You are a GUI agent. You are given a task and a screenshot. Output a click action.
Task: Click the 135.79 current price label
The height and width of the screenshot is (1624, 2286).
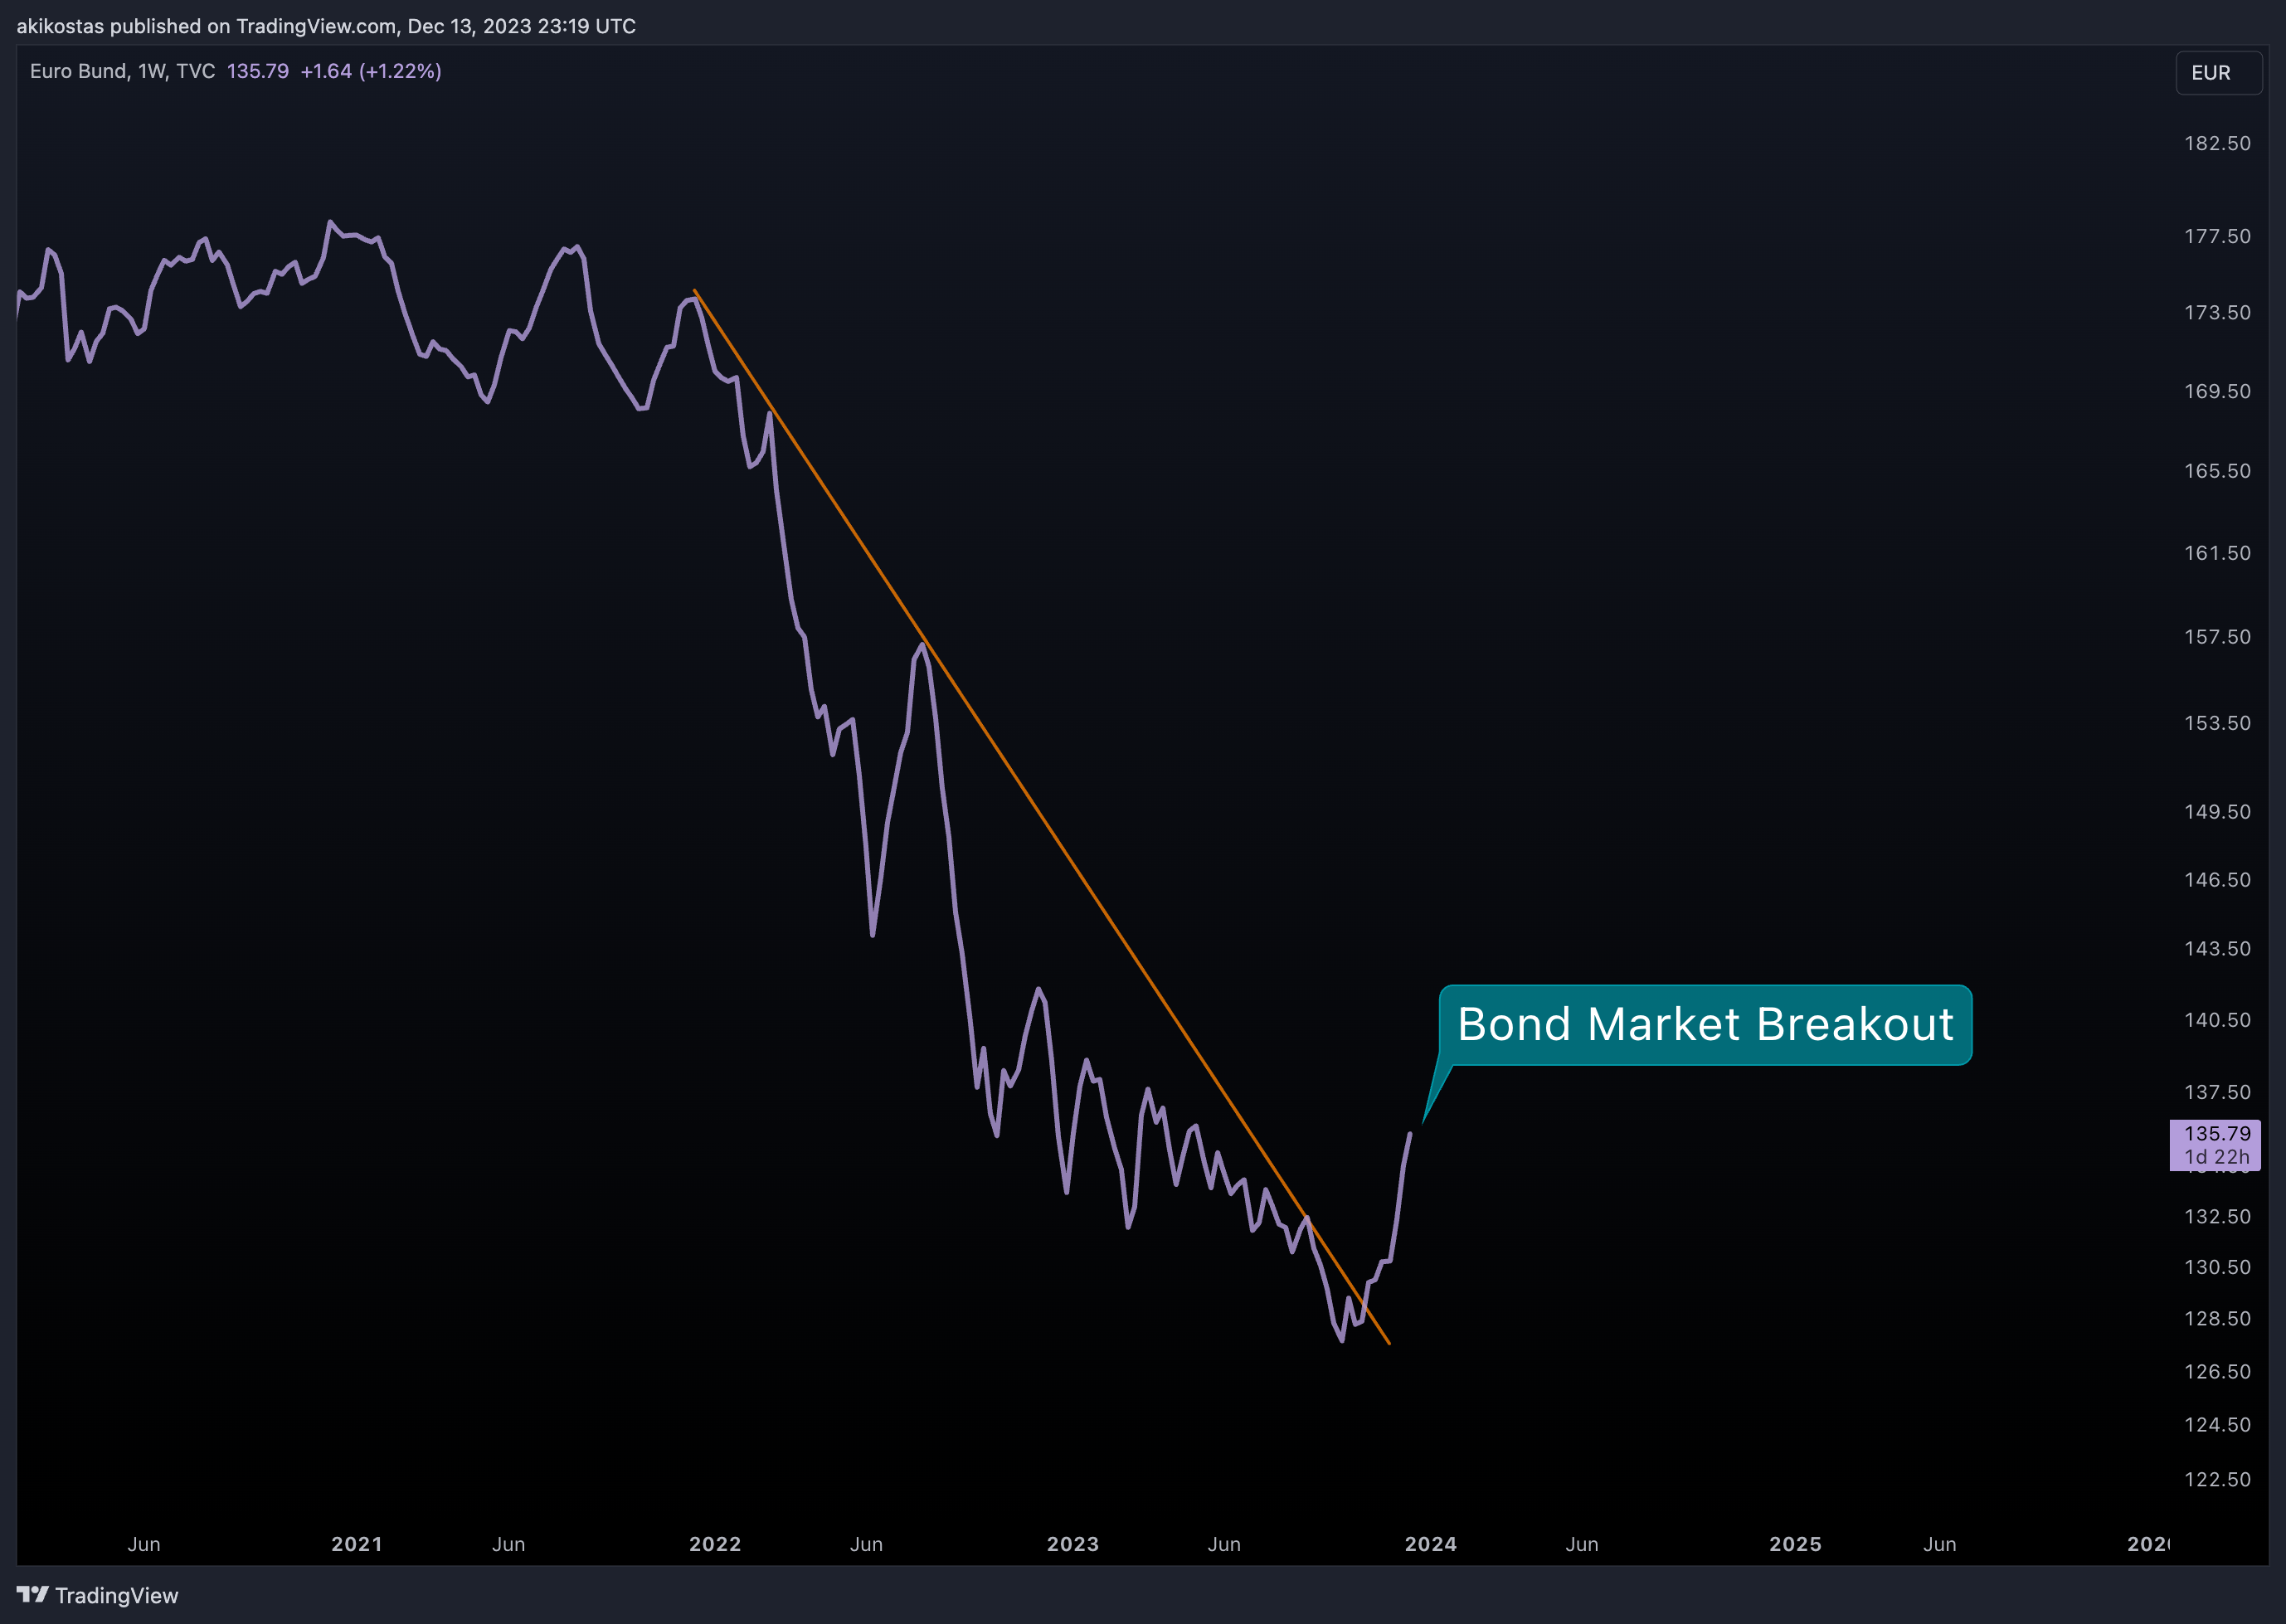2217,1133
